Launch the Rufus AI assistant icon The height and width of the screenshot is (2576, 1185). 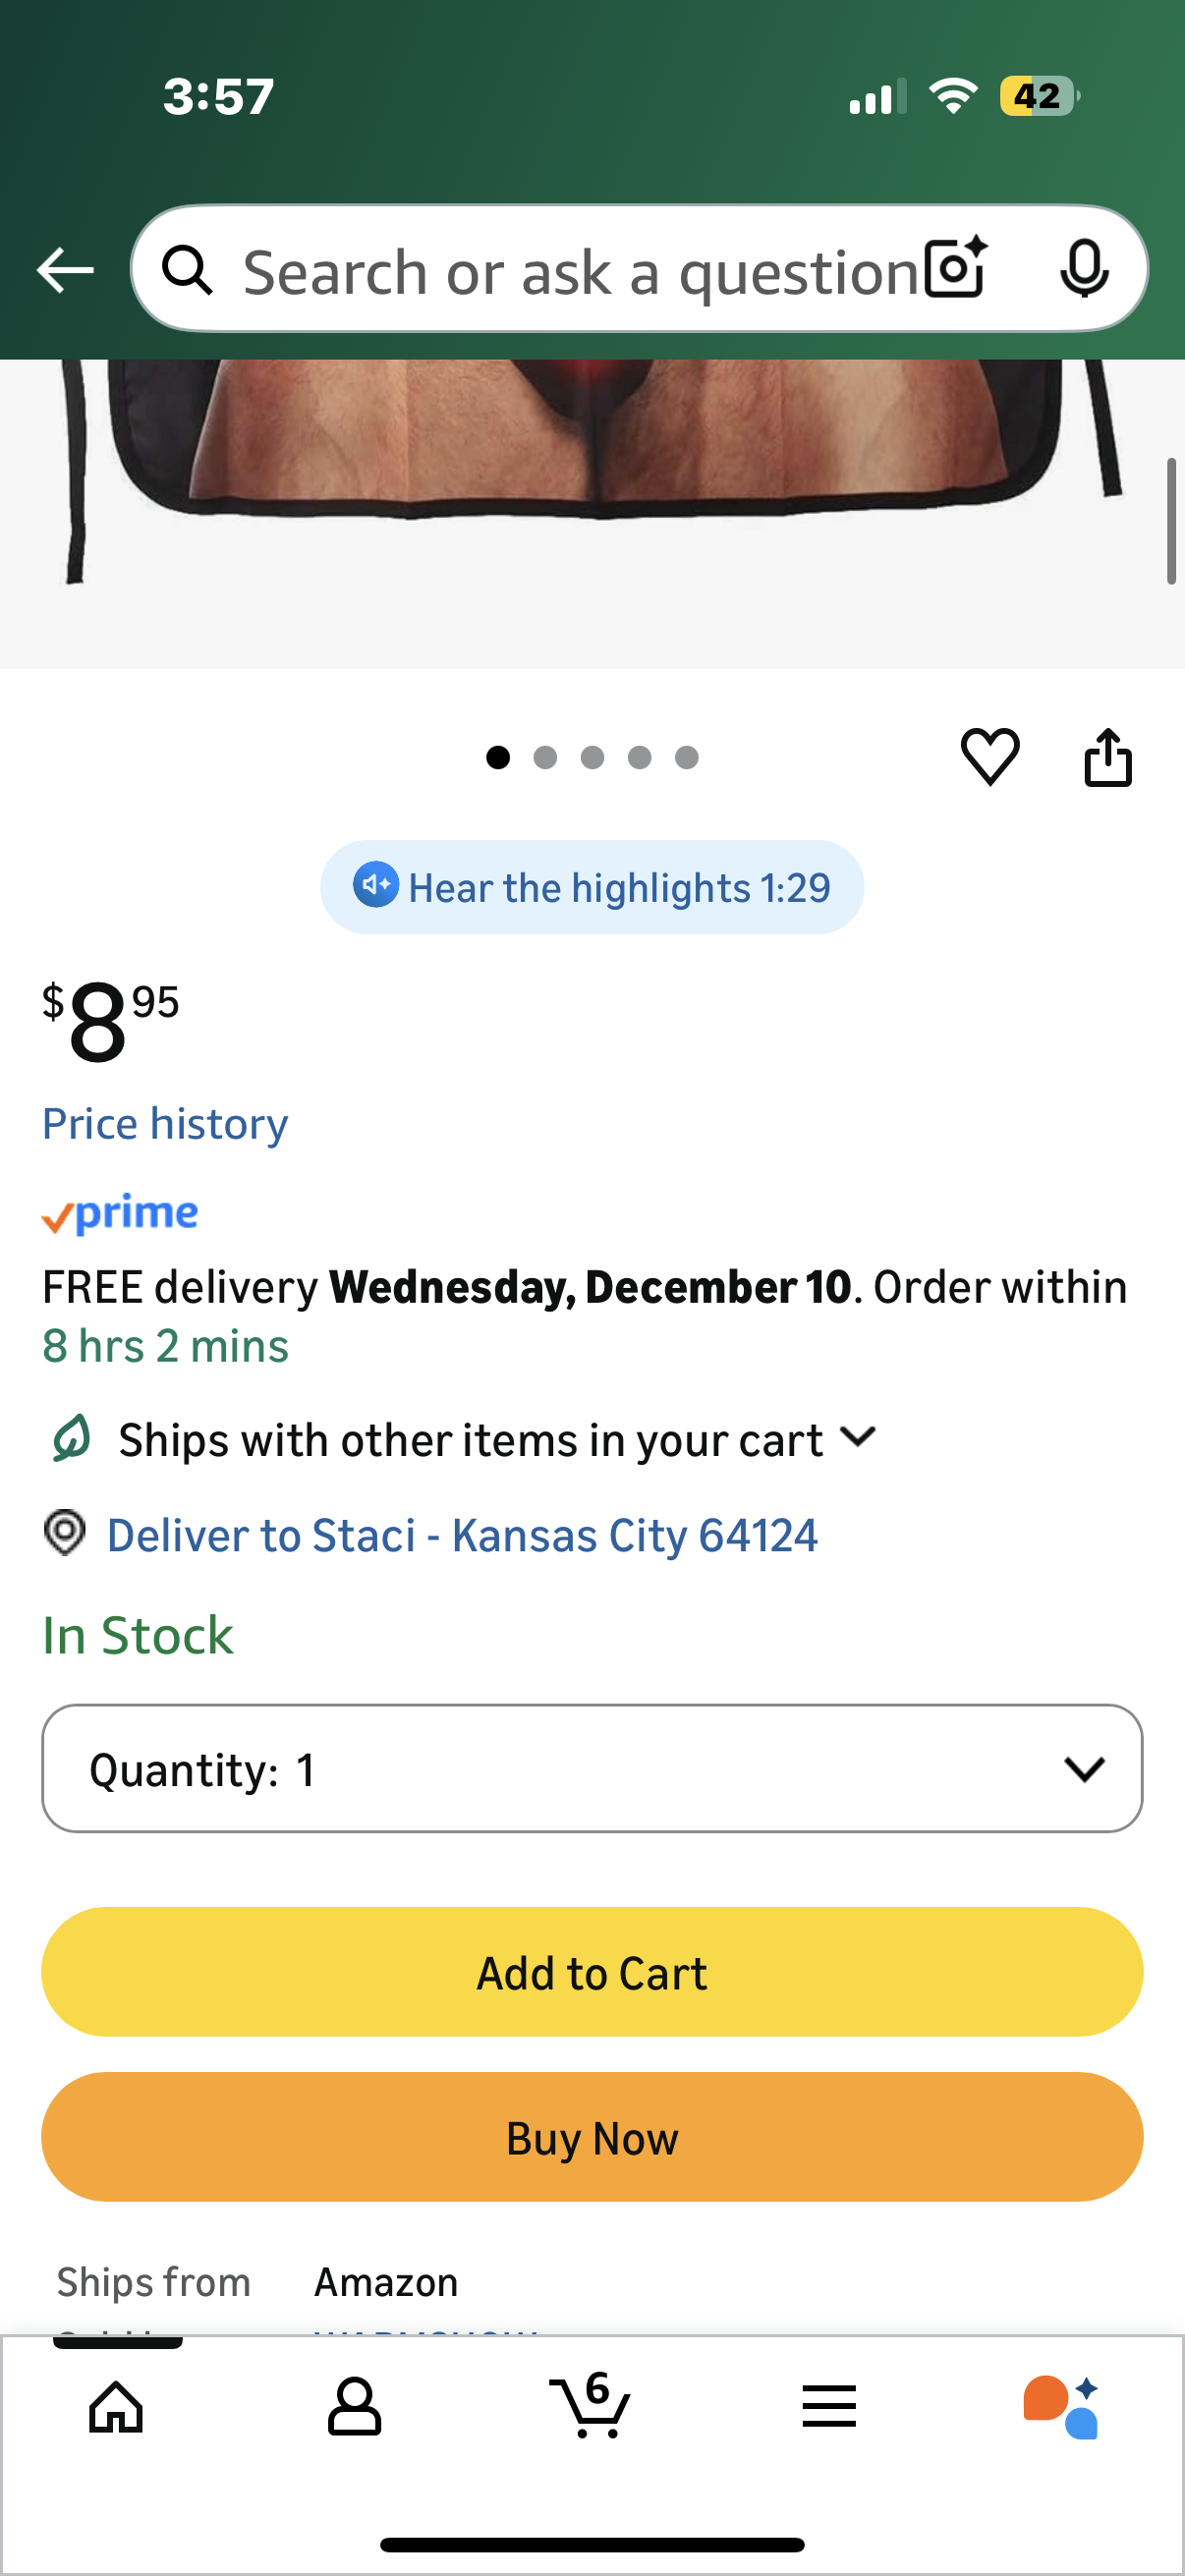coord(1061,2406)
